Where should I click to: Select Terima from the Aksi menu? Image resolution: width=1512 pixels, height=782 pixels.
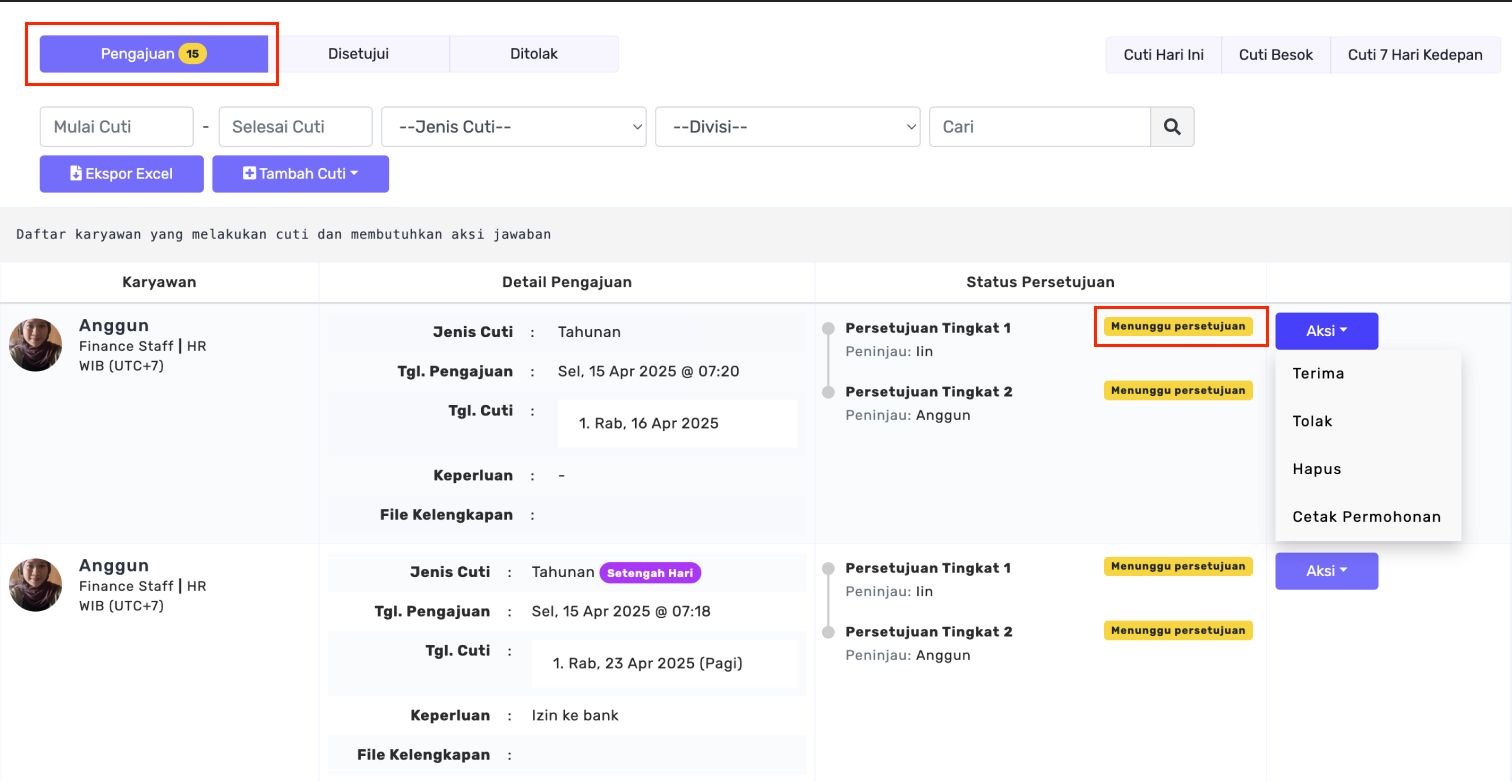[x=1318, y=374]
